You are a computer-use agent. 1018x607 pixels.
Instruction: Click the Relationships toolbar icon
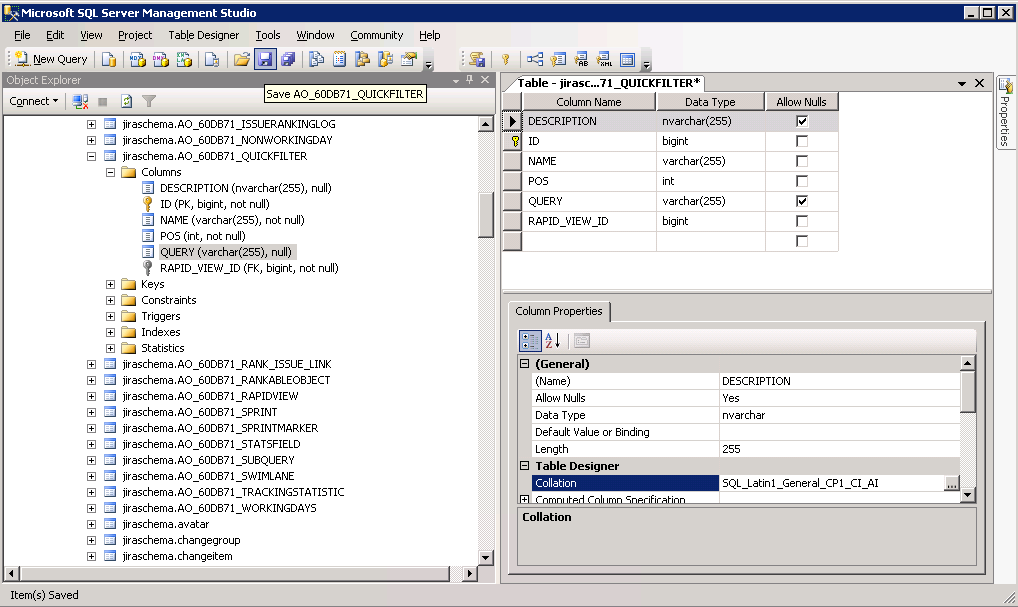coord(535,59)
